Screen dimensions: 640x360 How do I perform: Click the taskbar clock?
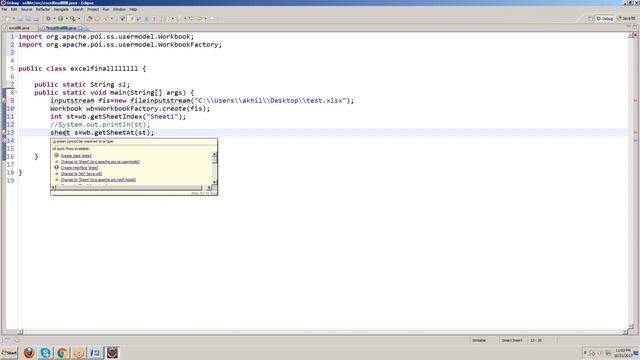pyautogui.click(x=623, y=353)
